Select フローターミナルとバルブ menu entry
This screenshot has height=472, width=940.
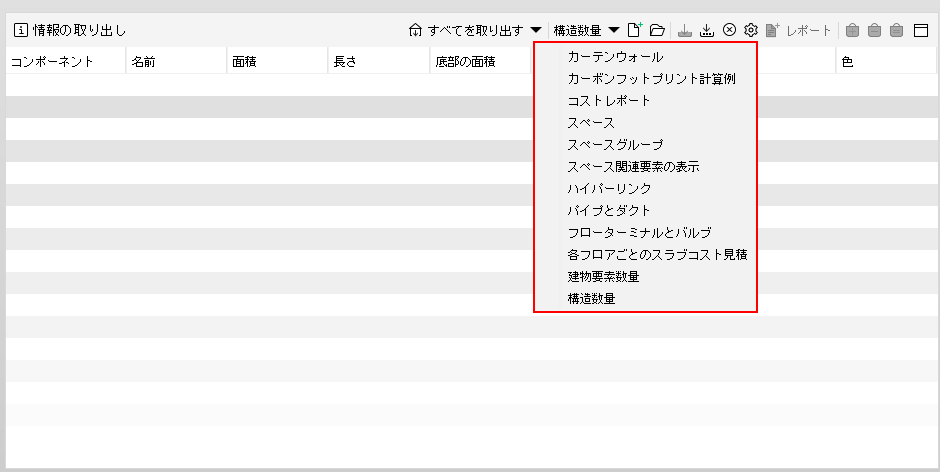pos(645,233)
